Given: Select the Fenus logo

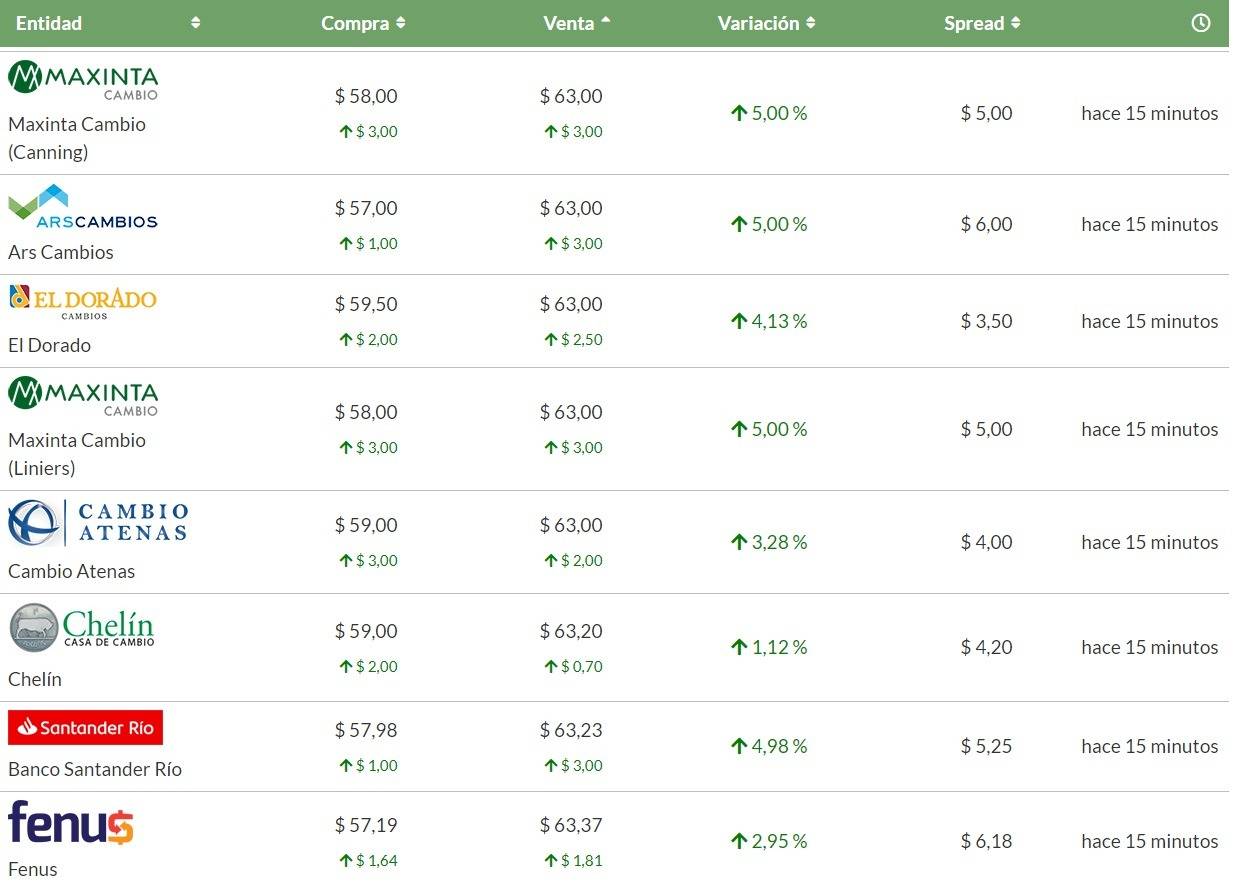Looking at the screenshot, I should point(71,823).
